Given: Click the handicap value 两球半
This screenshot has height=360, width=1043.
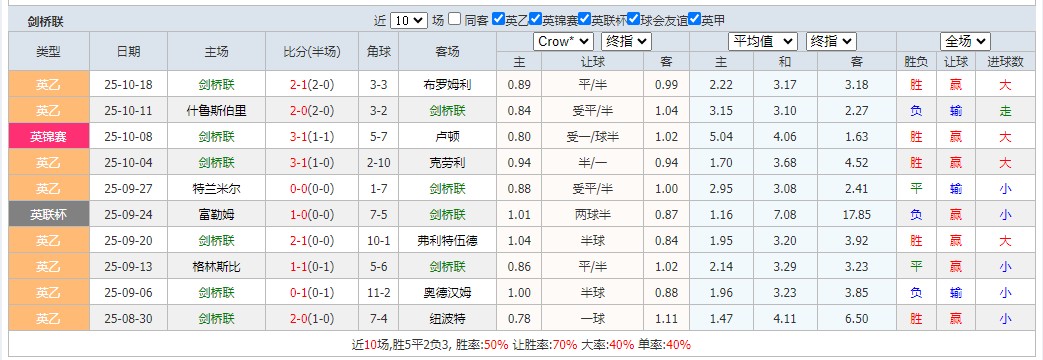Looking at the screenshot, I should (x=593, y=214).
